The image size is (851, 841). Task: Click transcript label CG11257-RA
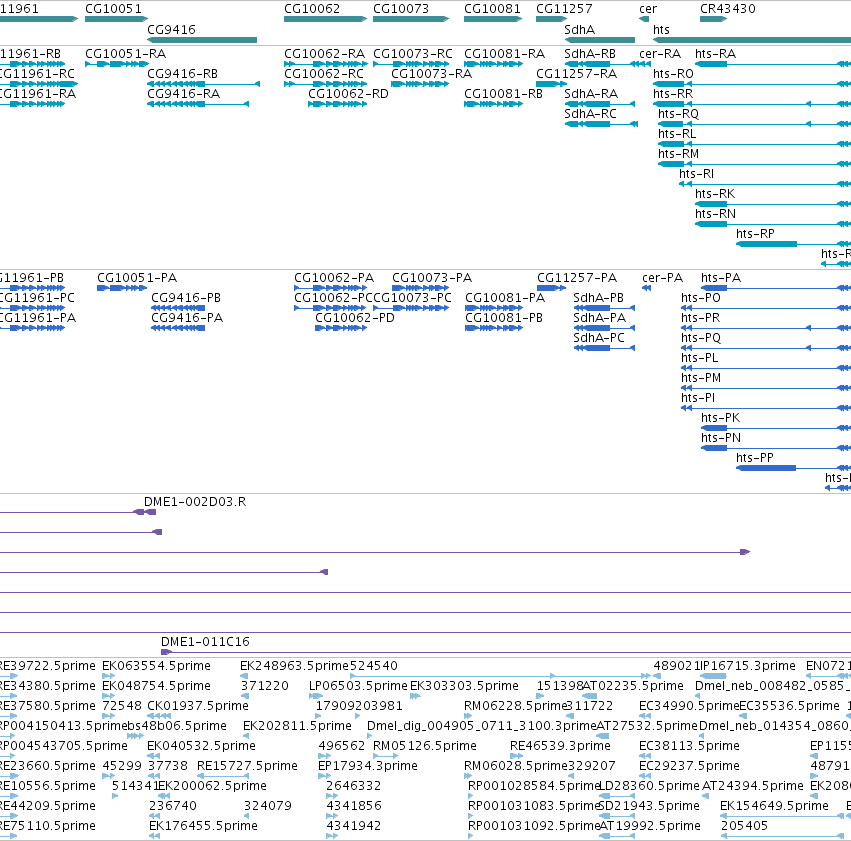pos(576,74)
